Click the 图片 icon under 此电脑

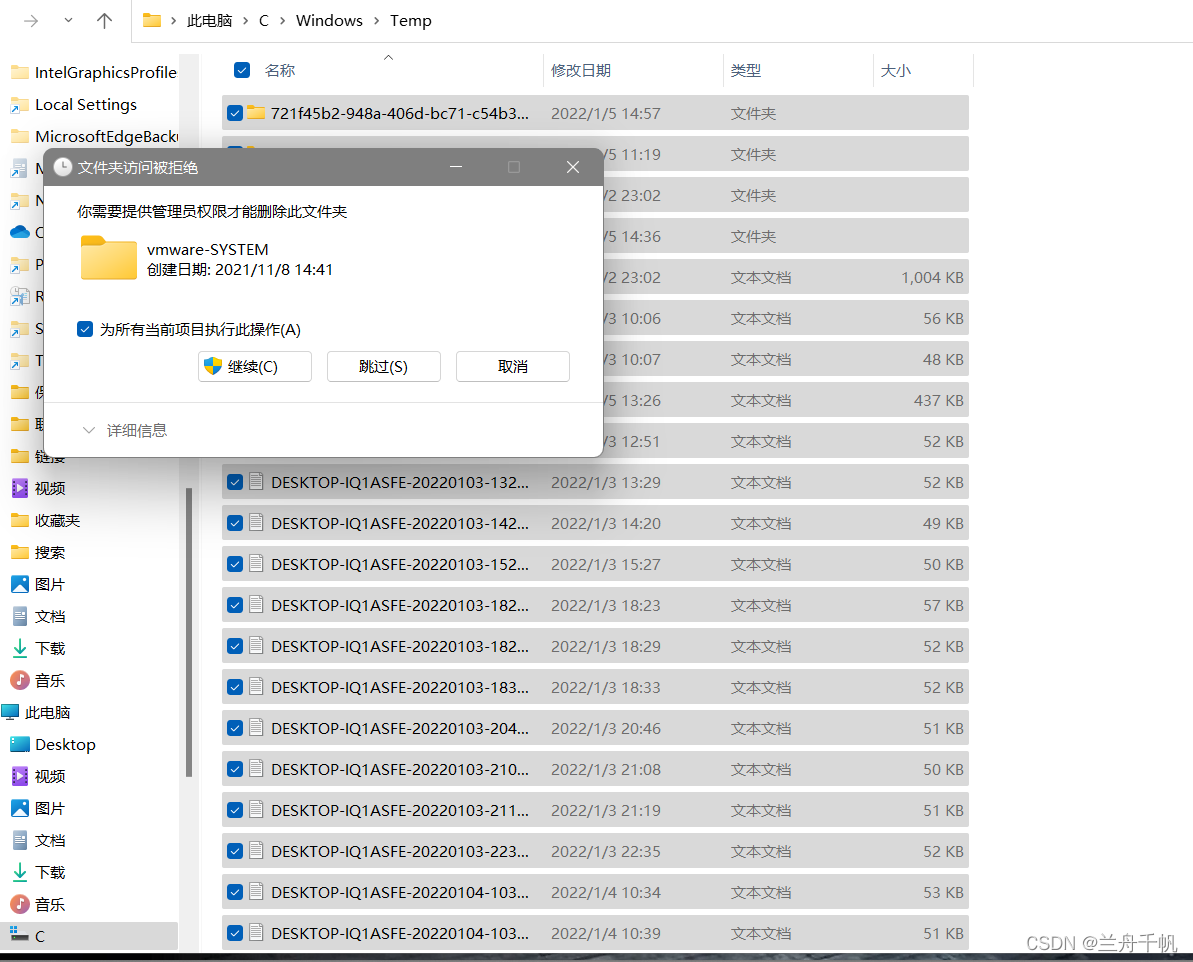[20, 808]
